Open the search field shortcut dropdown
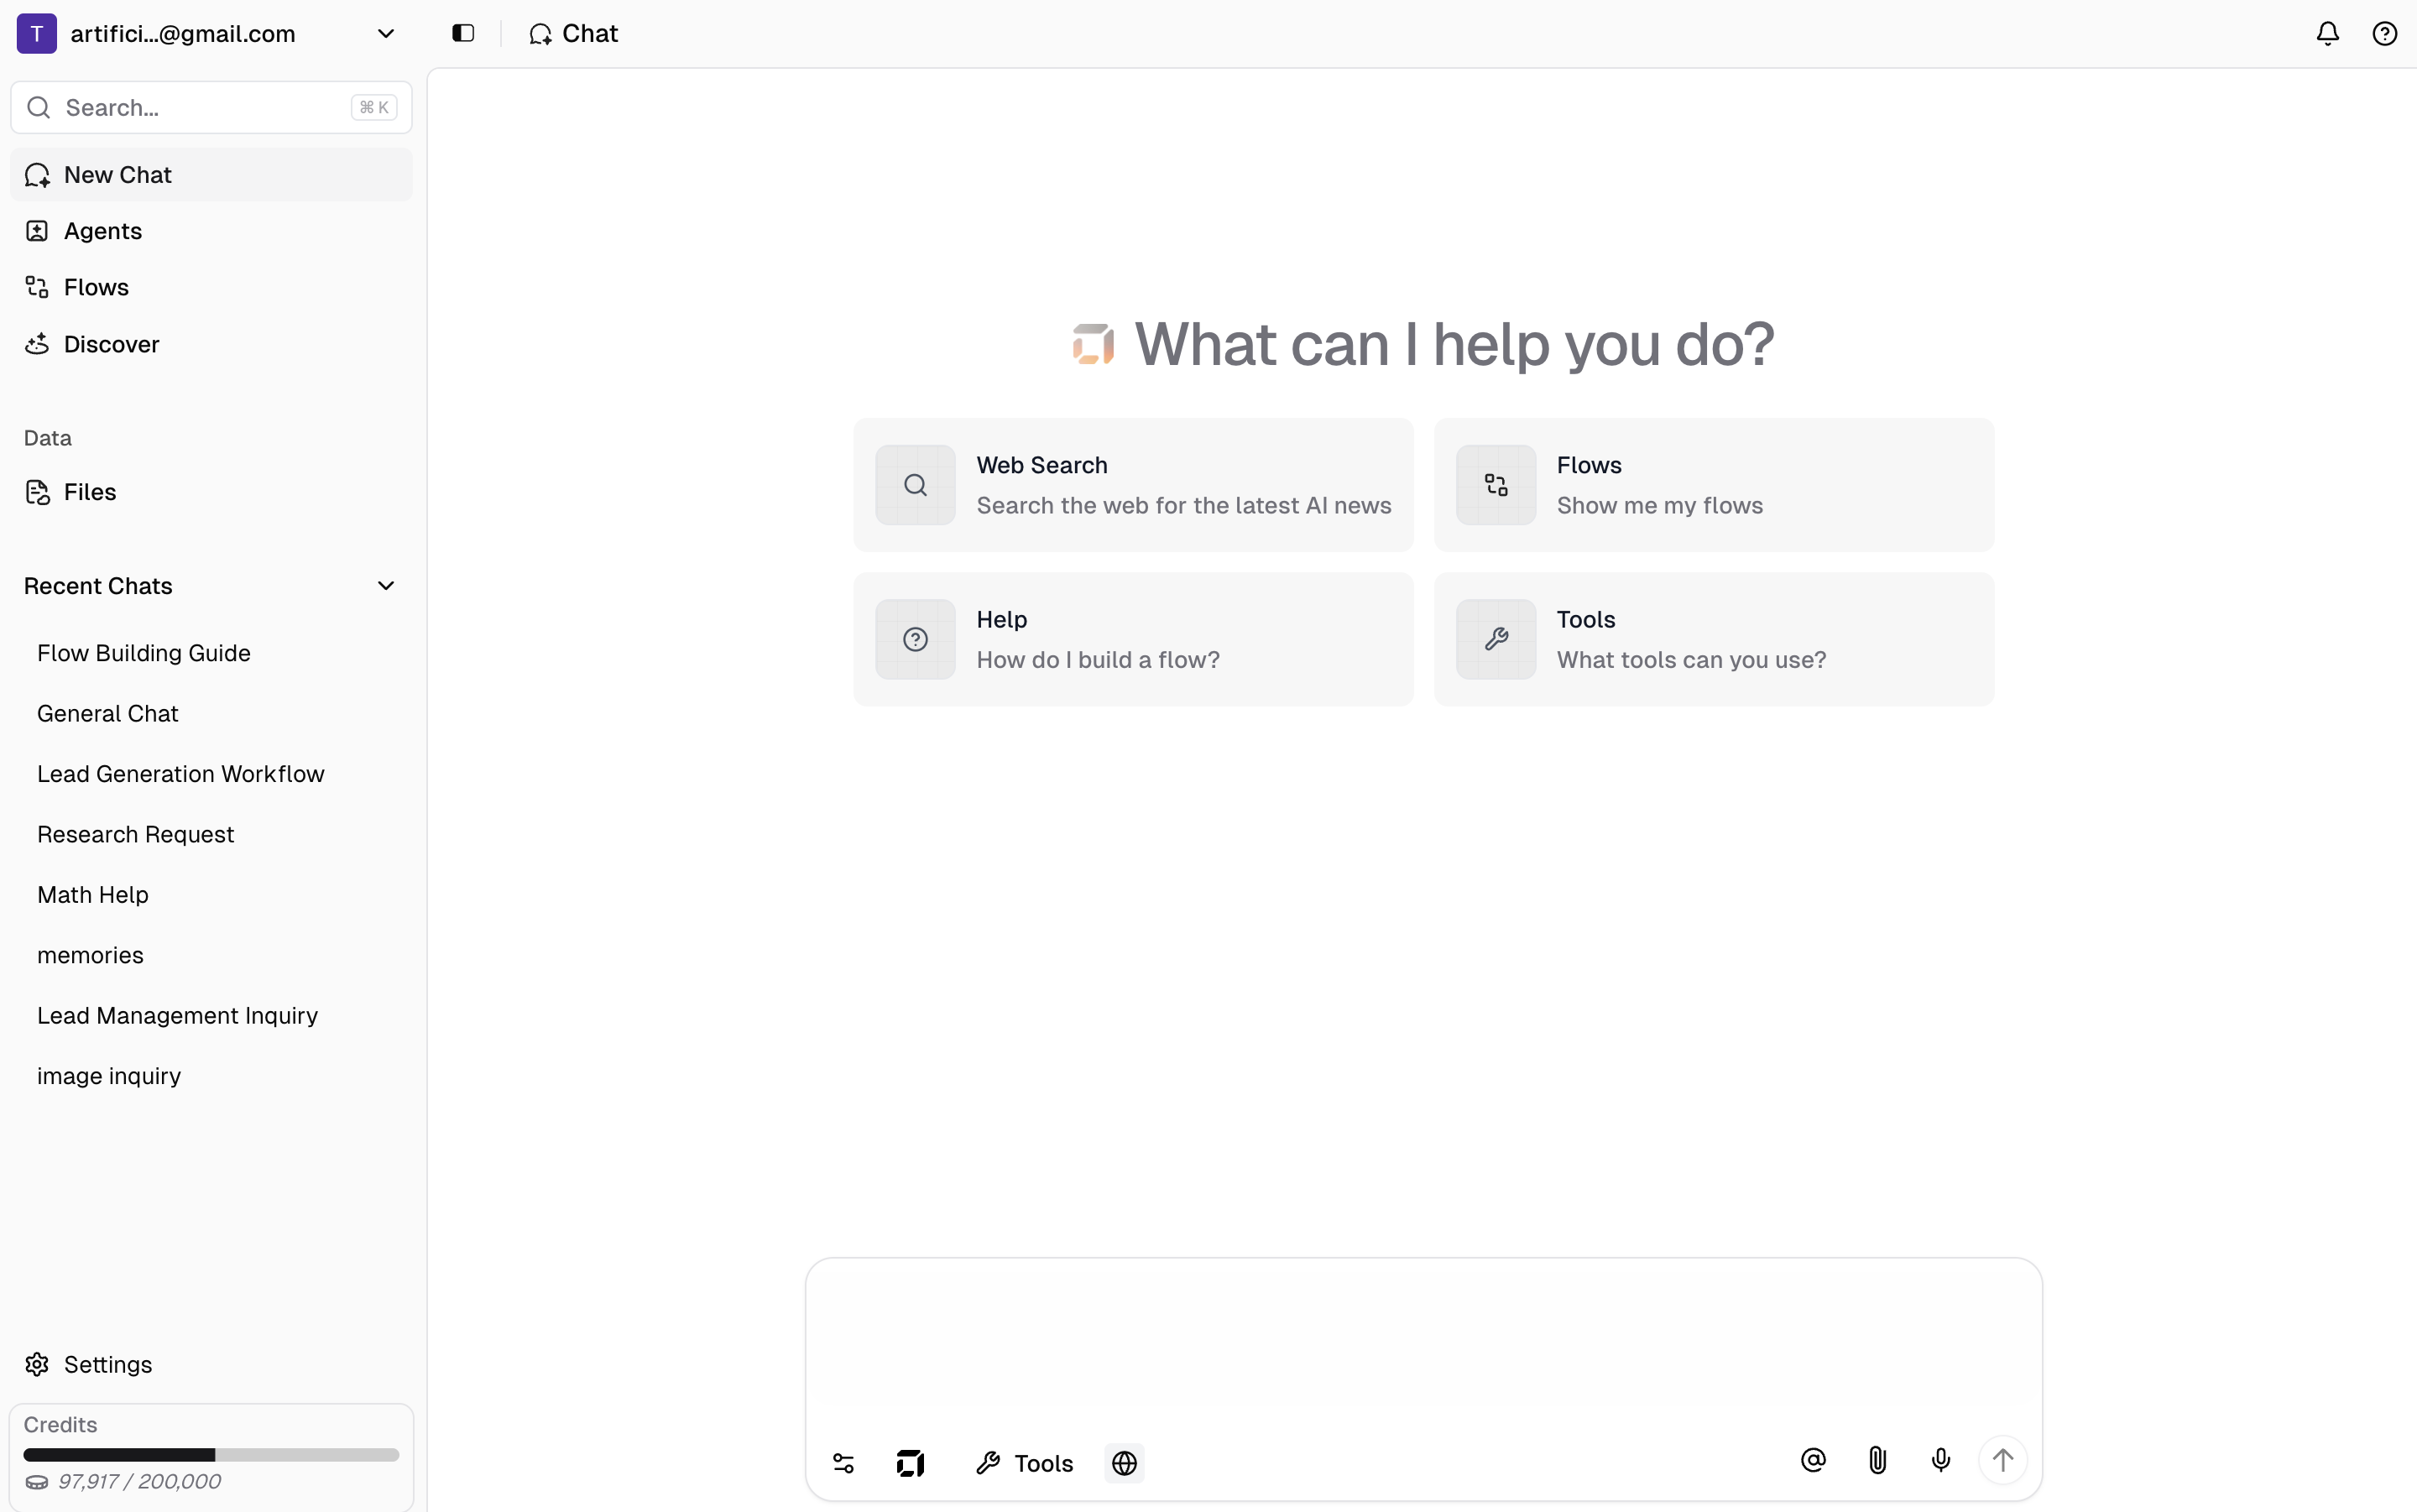 (374, 107)
